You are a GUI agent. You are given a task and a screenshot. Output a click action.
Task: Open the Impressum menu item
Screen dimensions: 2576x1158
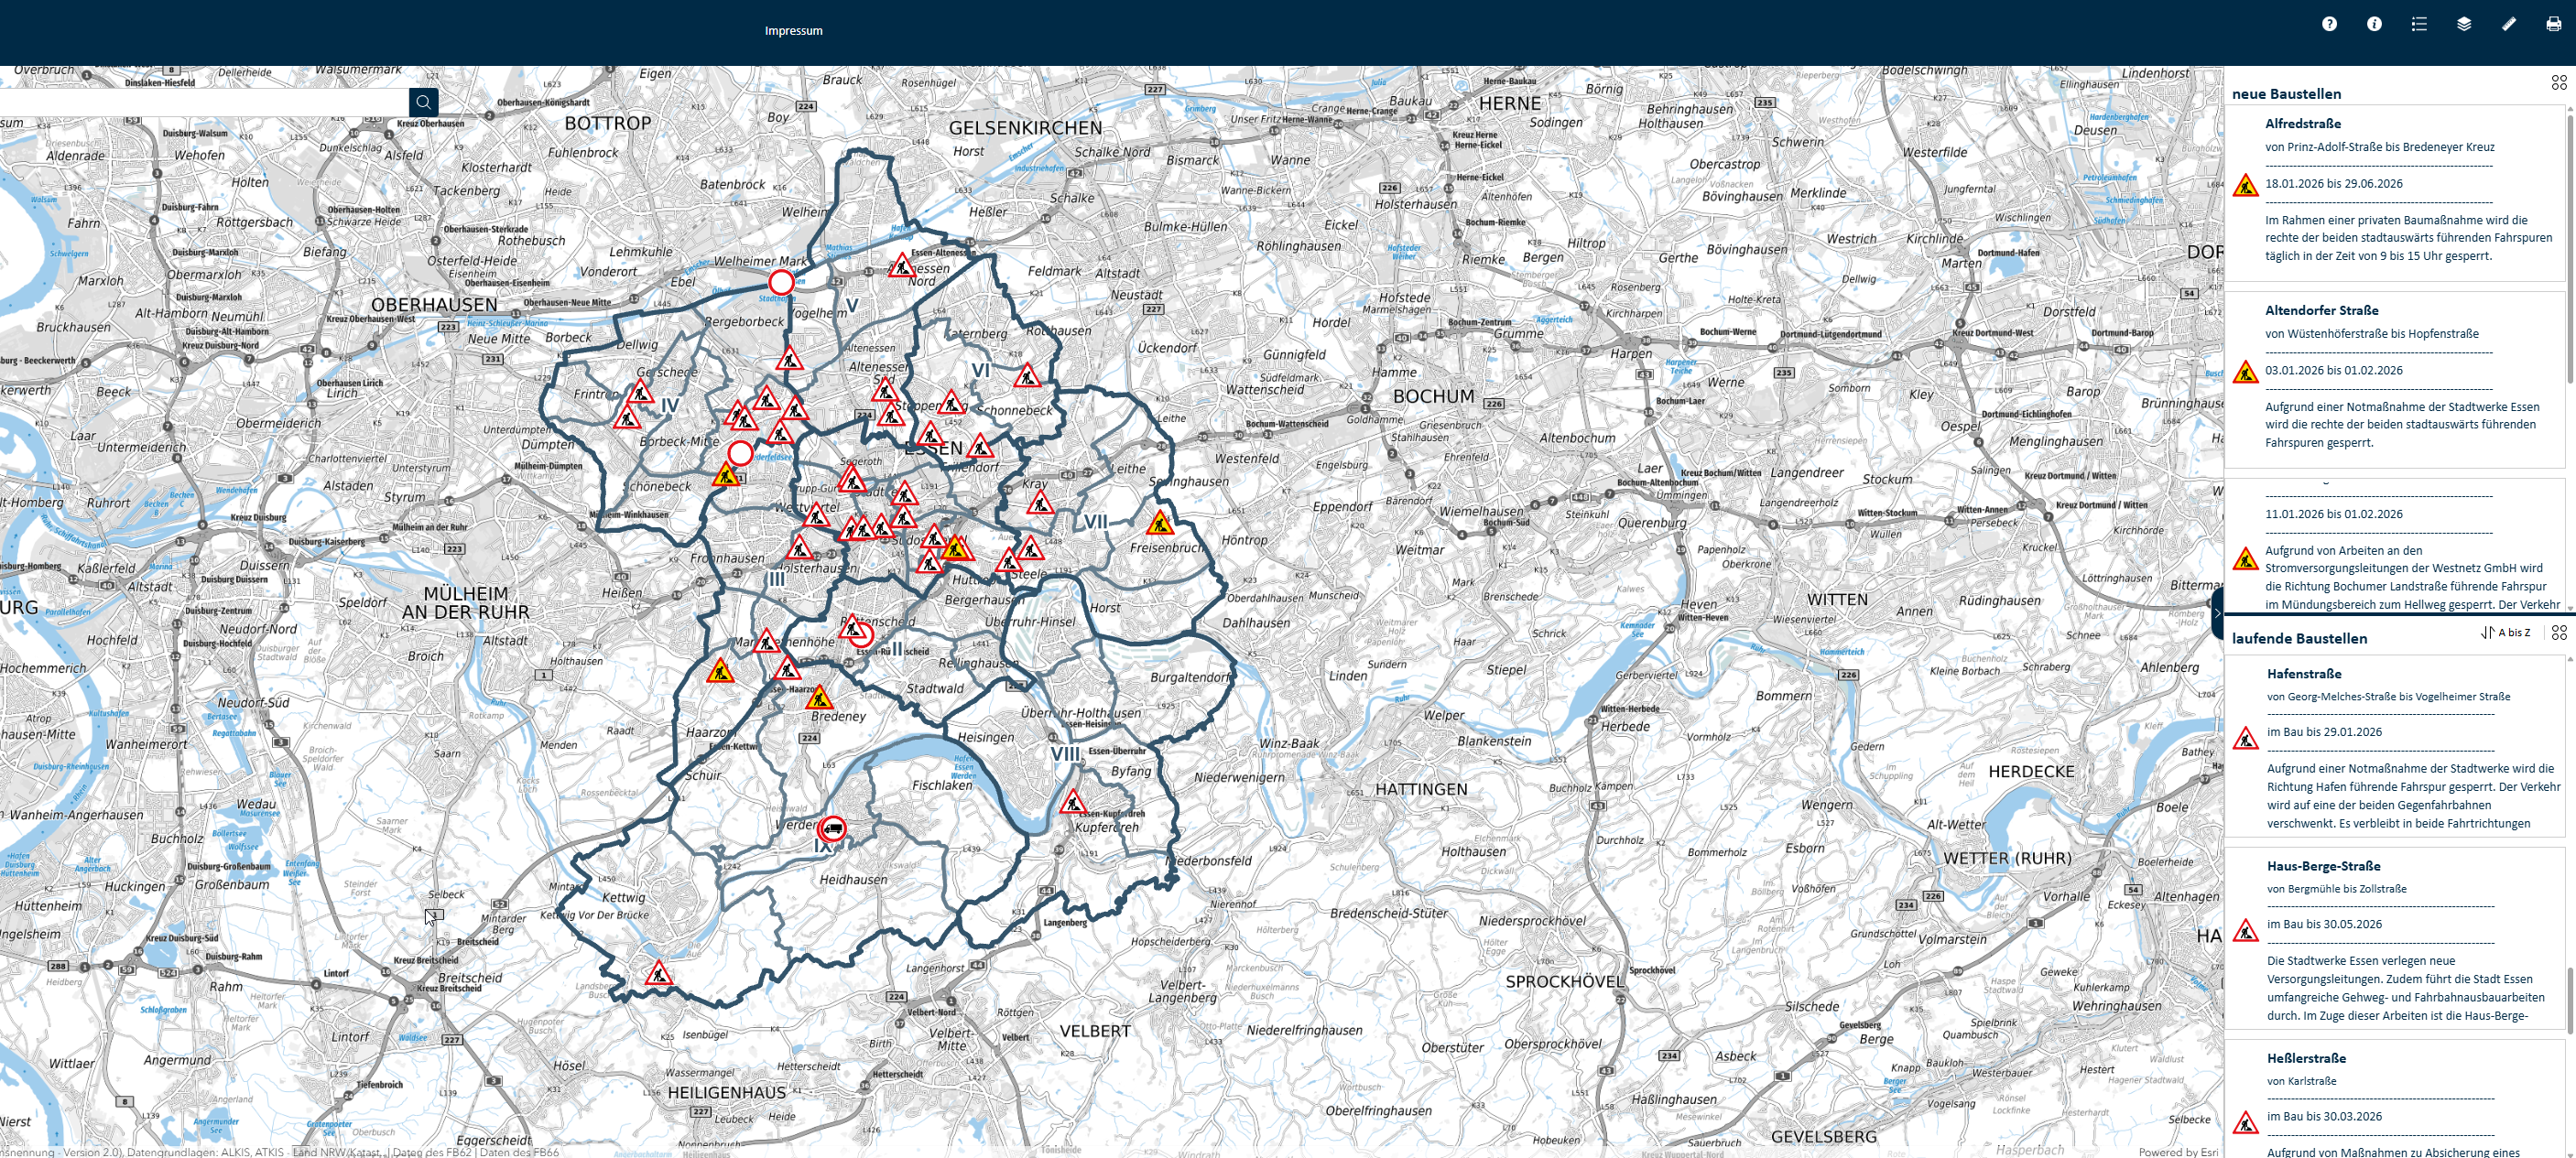(x=793, y=30)
